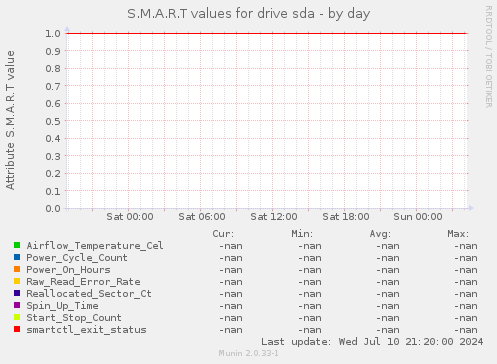This screenshot has width=497, height=364.
Task: Click the Avg: column header
Action: click(380, 234)
